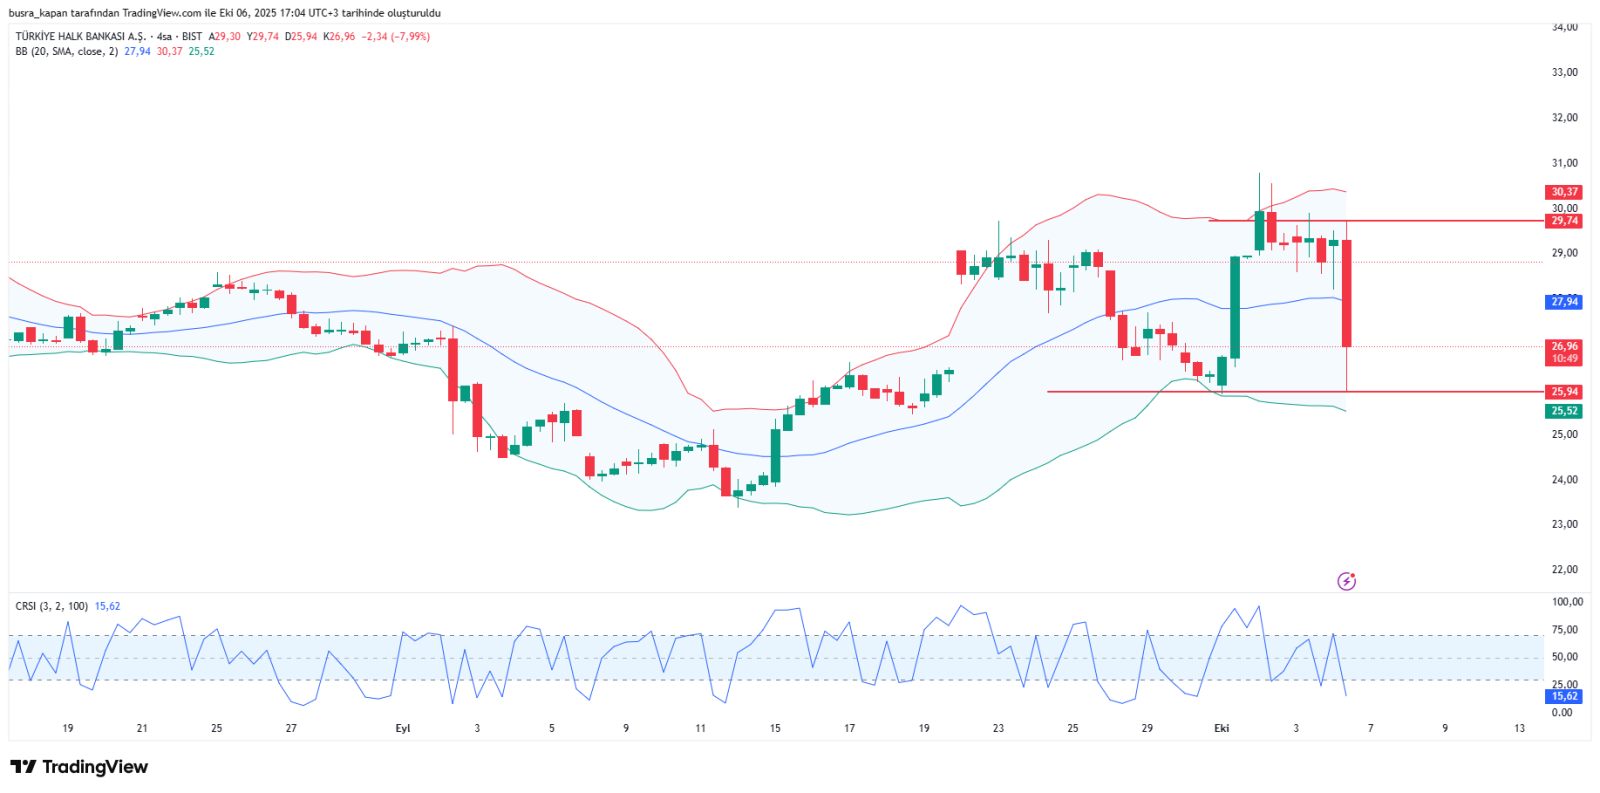Image resolution: width=1600 pixels, height=793 pixels.
Task: Click the TÜRKİYE HALK BANKASI A.Ş. symbol title
Action: (x=80, y=36)
